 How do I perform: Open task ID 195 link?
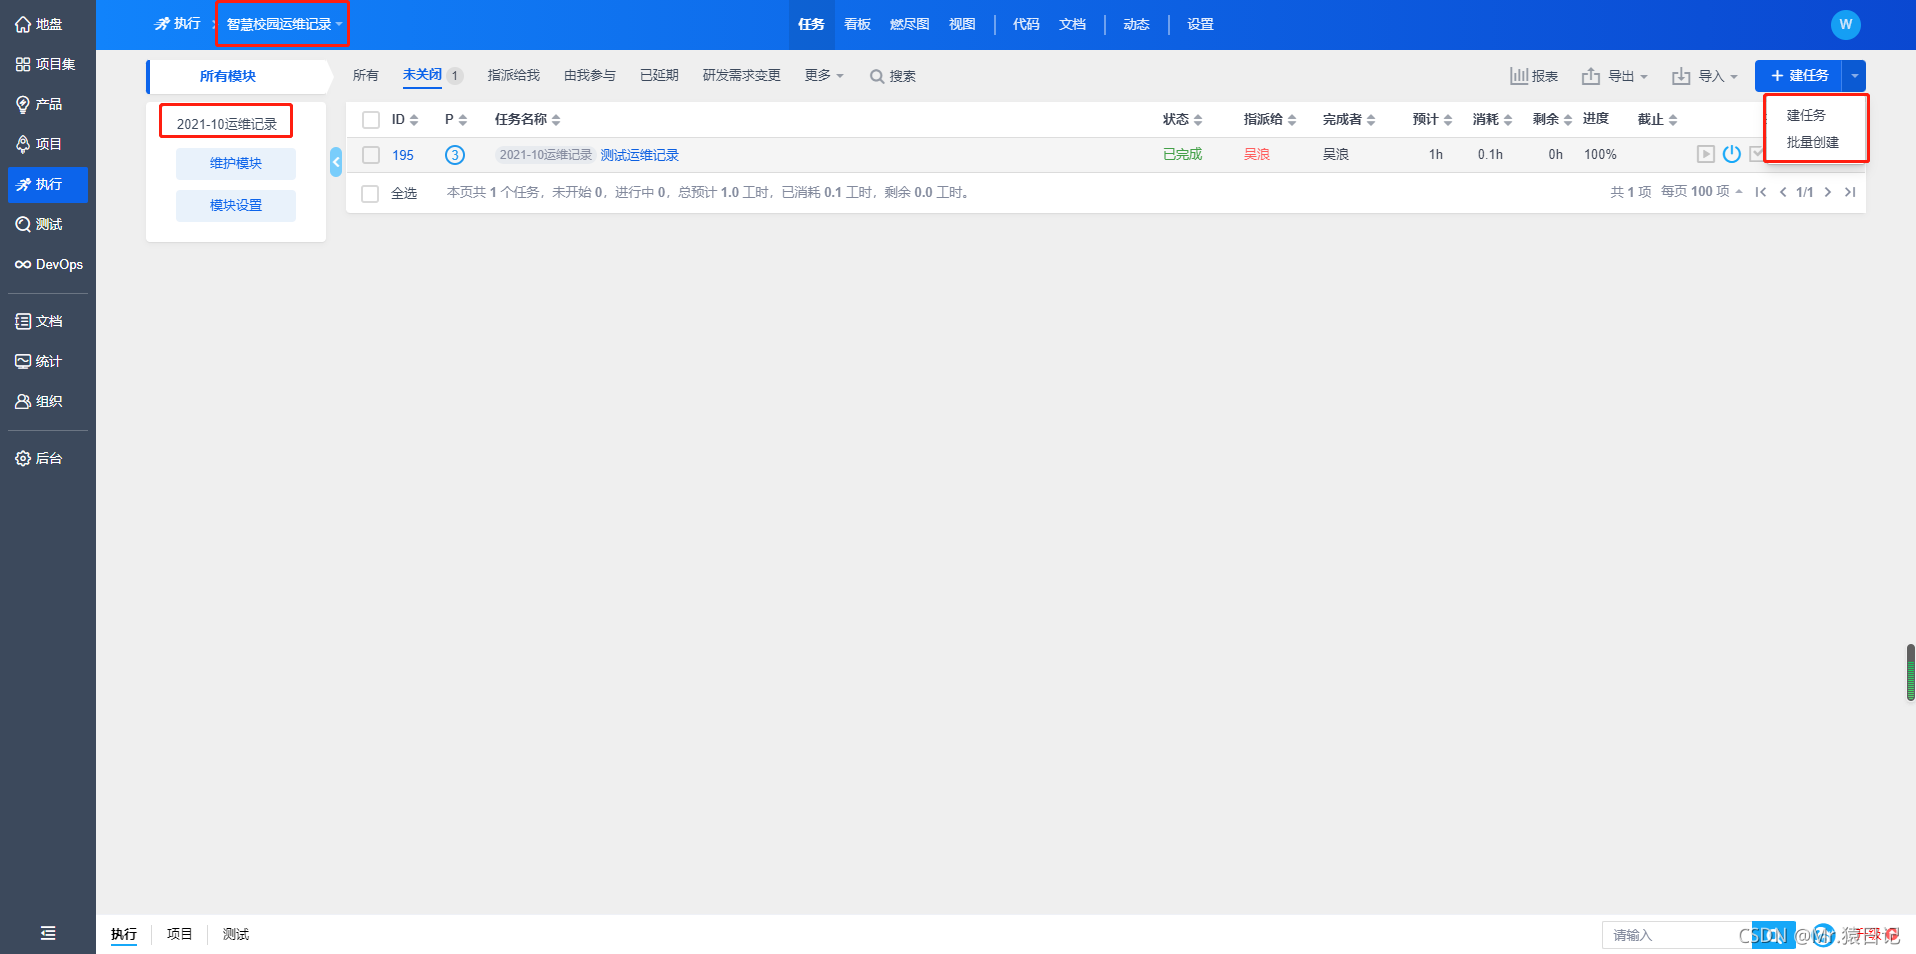point(403,155)
